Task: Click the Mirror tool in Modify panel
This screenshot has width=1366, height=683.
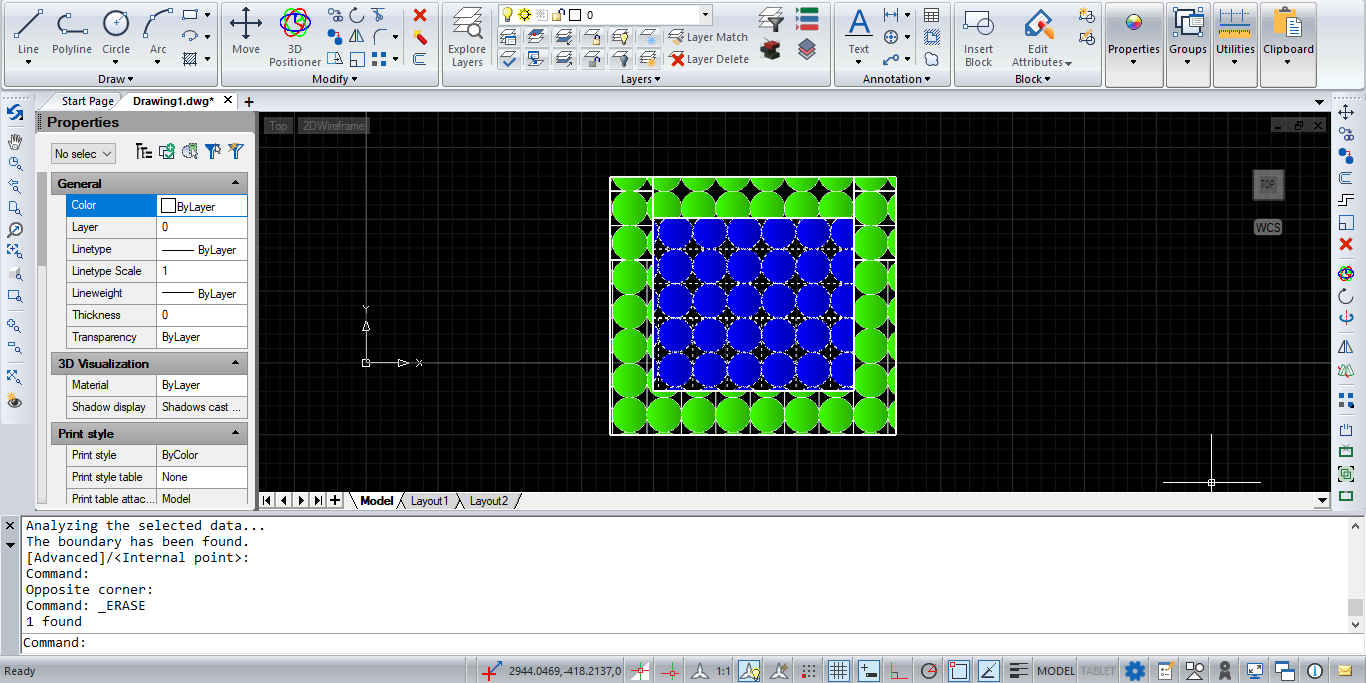Action: point(357,37)
